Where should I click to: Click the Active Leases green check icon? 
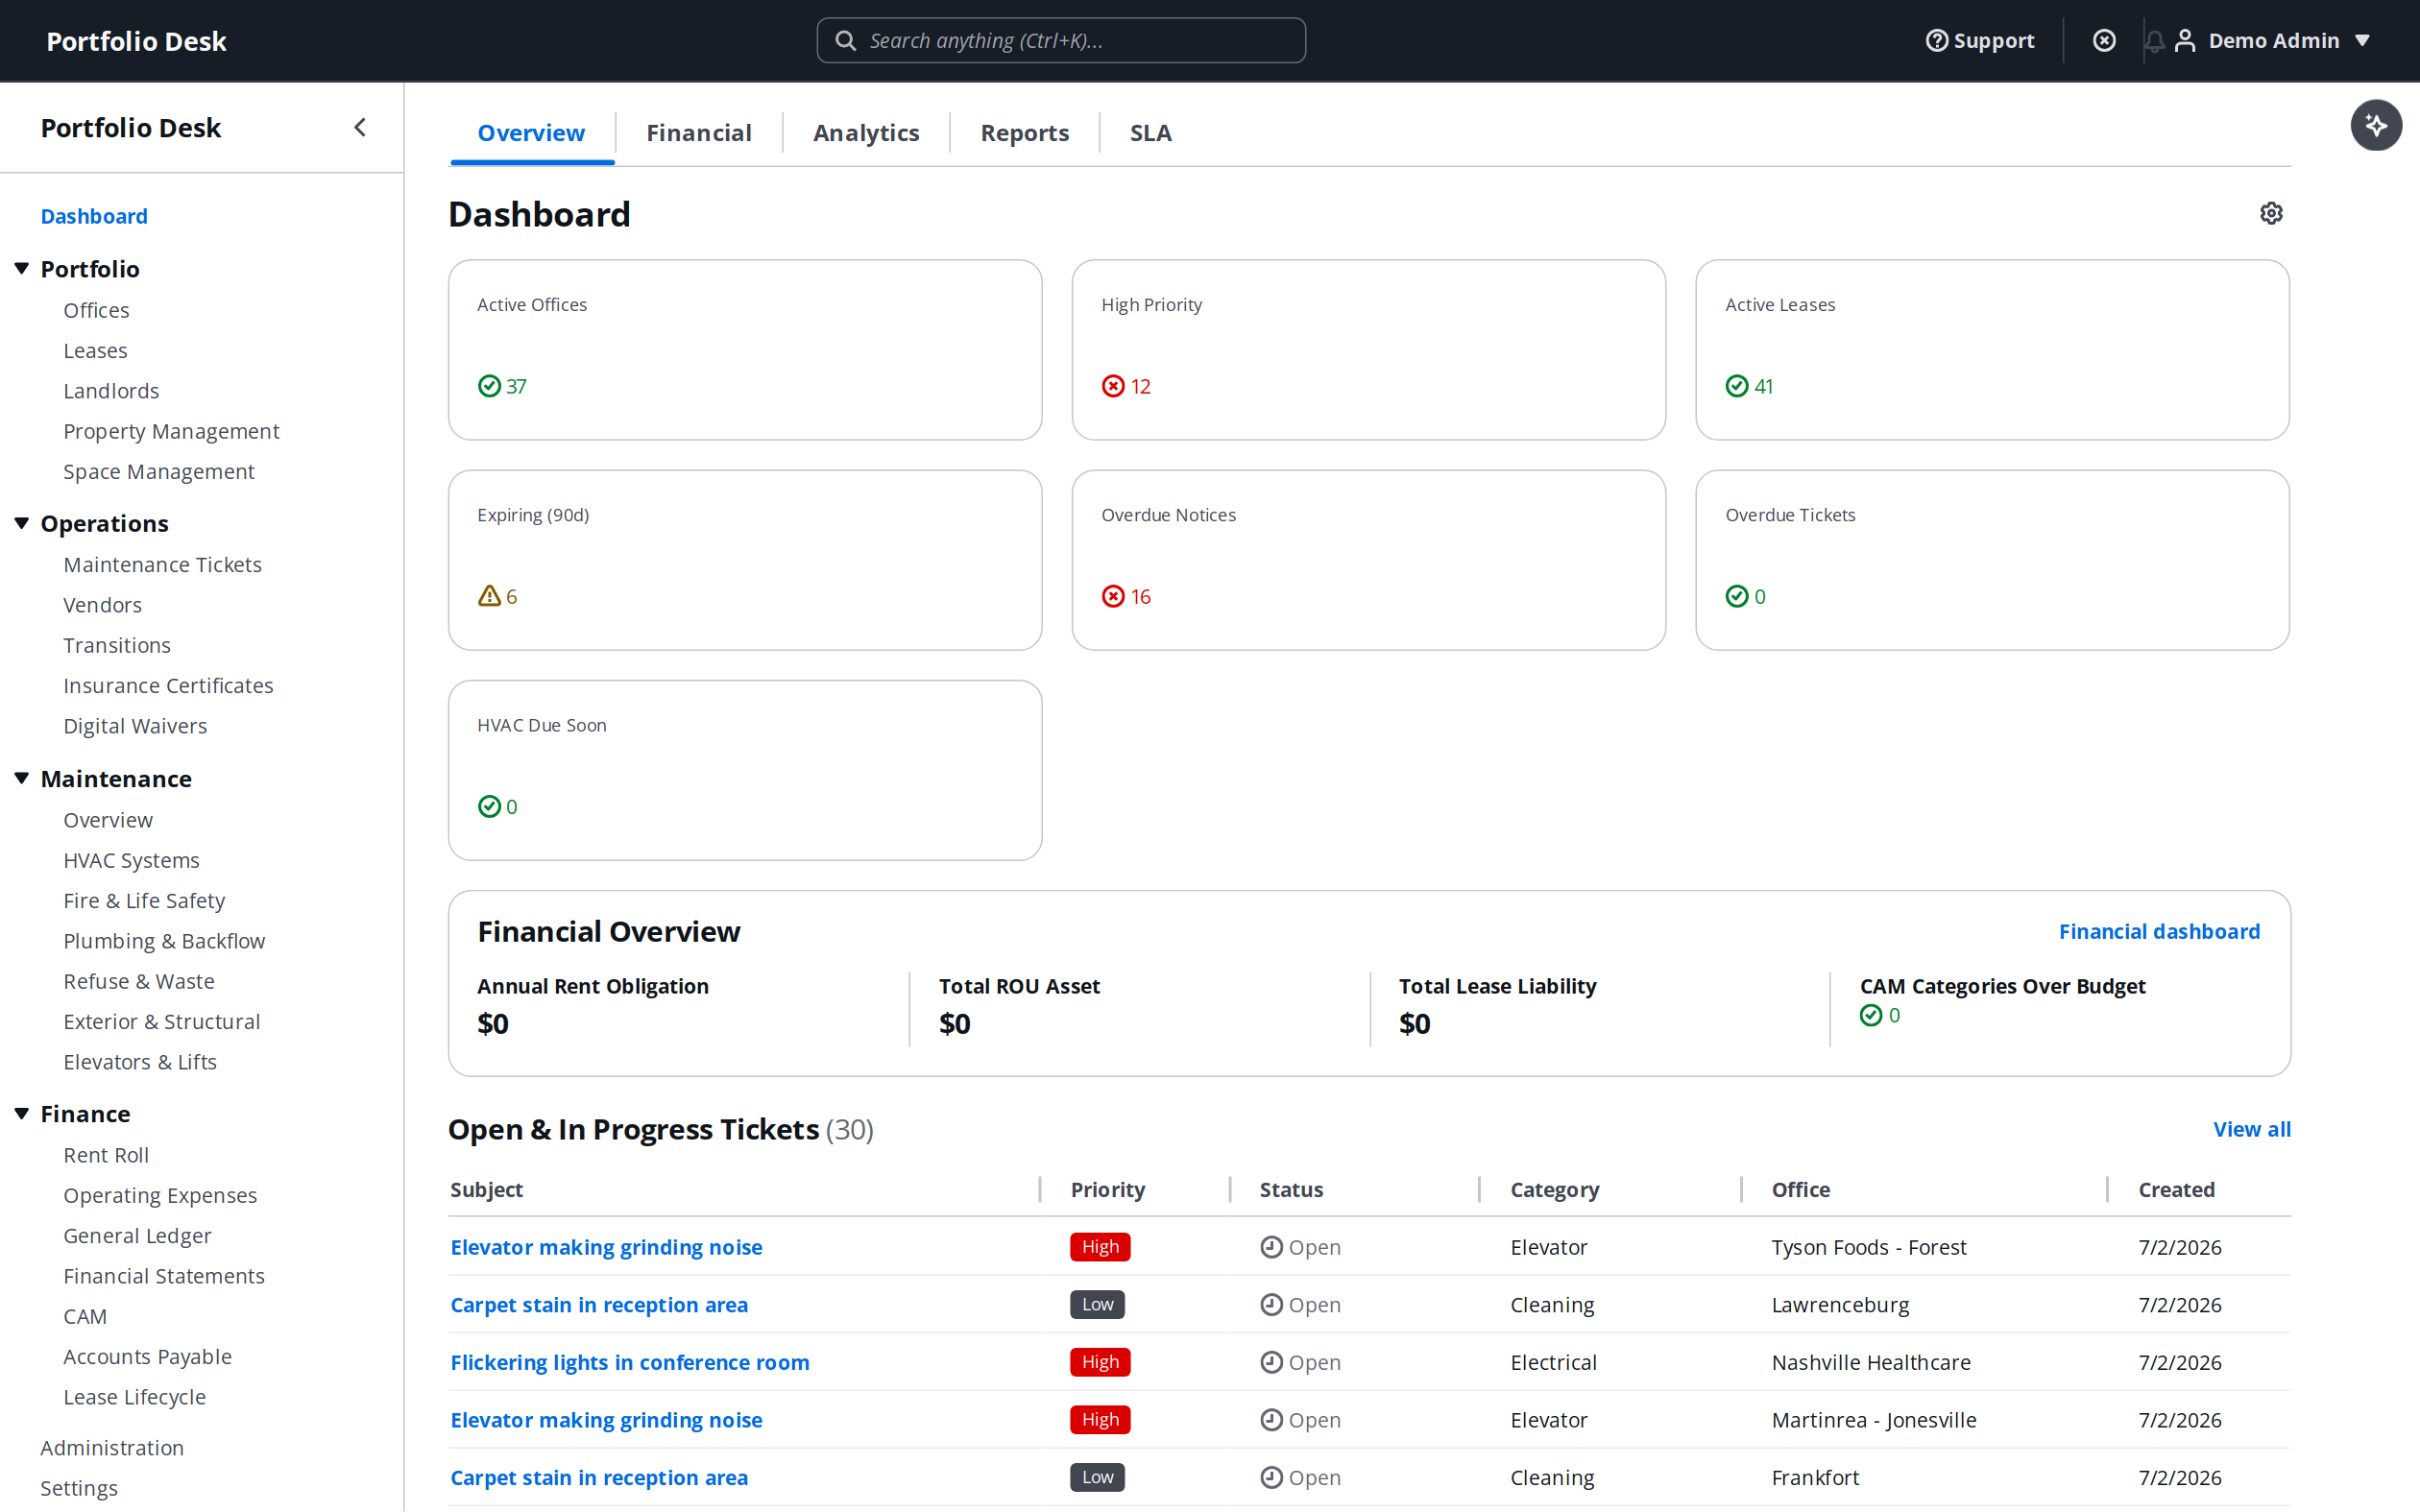1737,386
